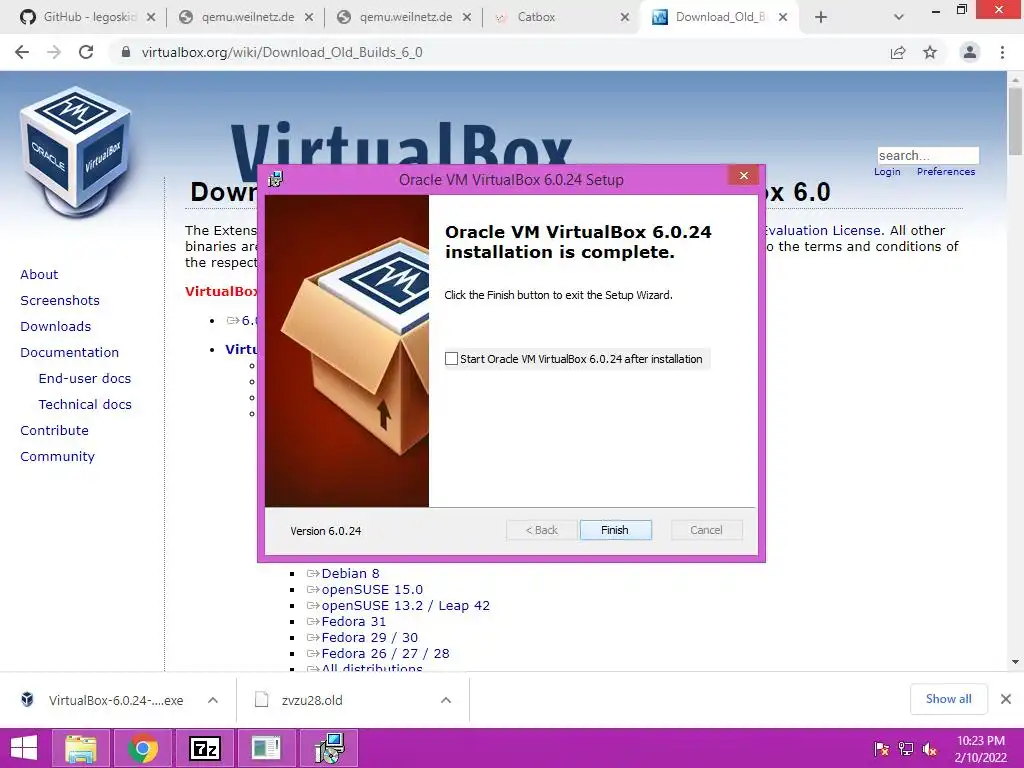Viewport: 1024px width, 768px height.
Task: Open Documentation in sidebar
Action: [70, 353]
